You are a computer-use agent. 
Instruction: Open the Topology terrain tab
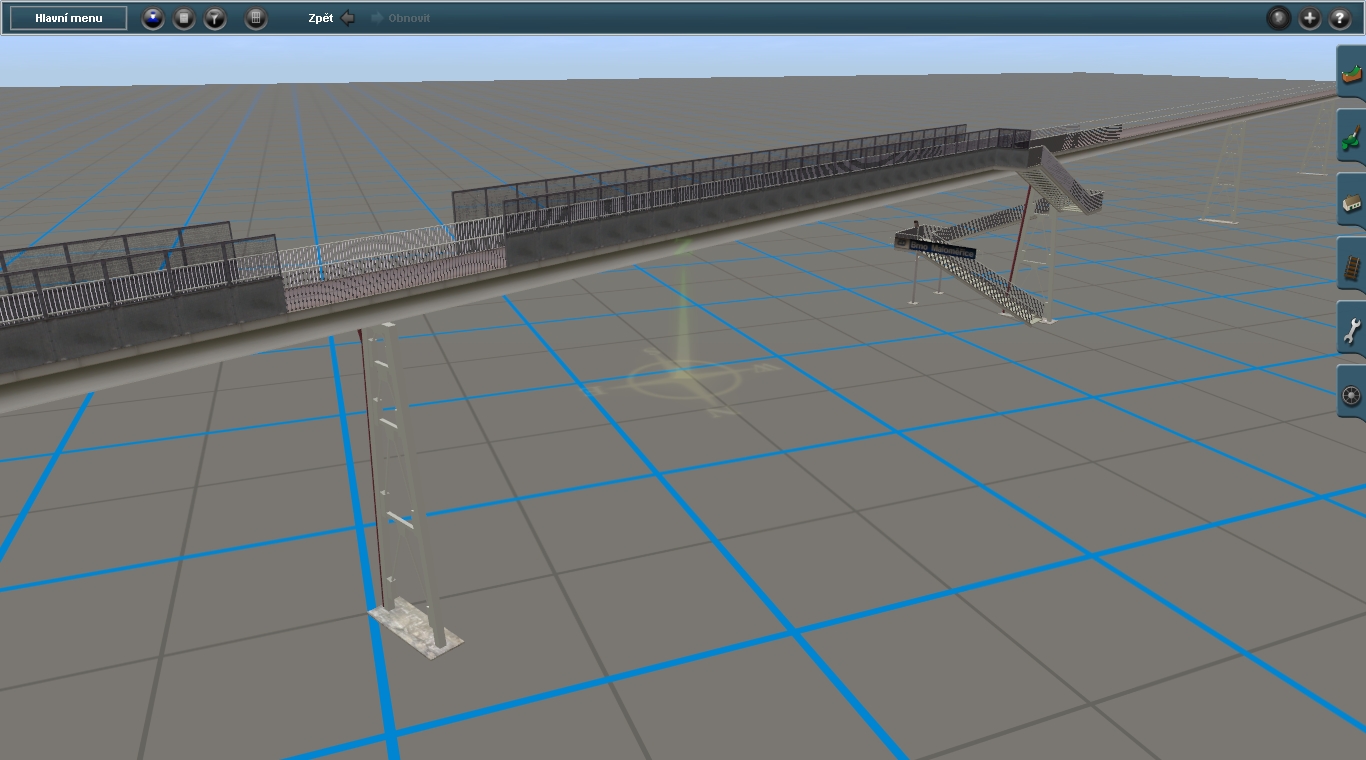1351,74
